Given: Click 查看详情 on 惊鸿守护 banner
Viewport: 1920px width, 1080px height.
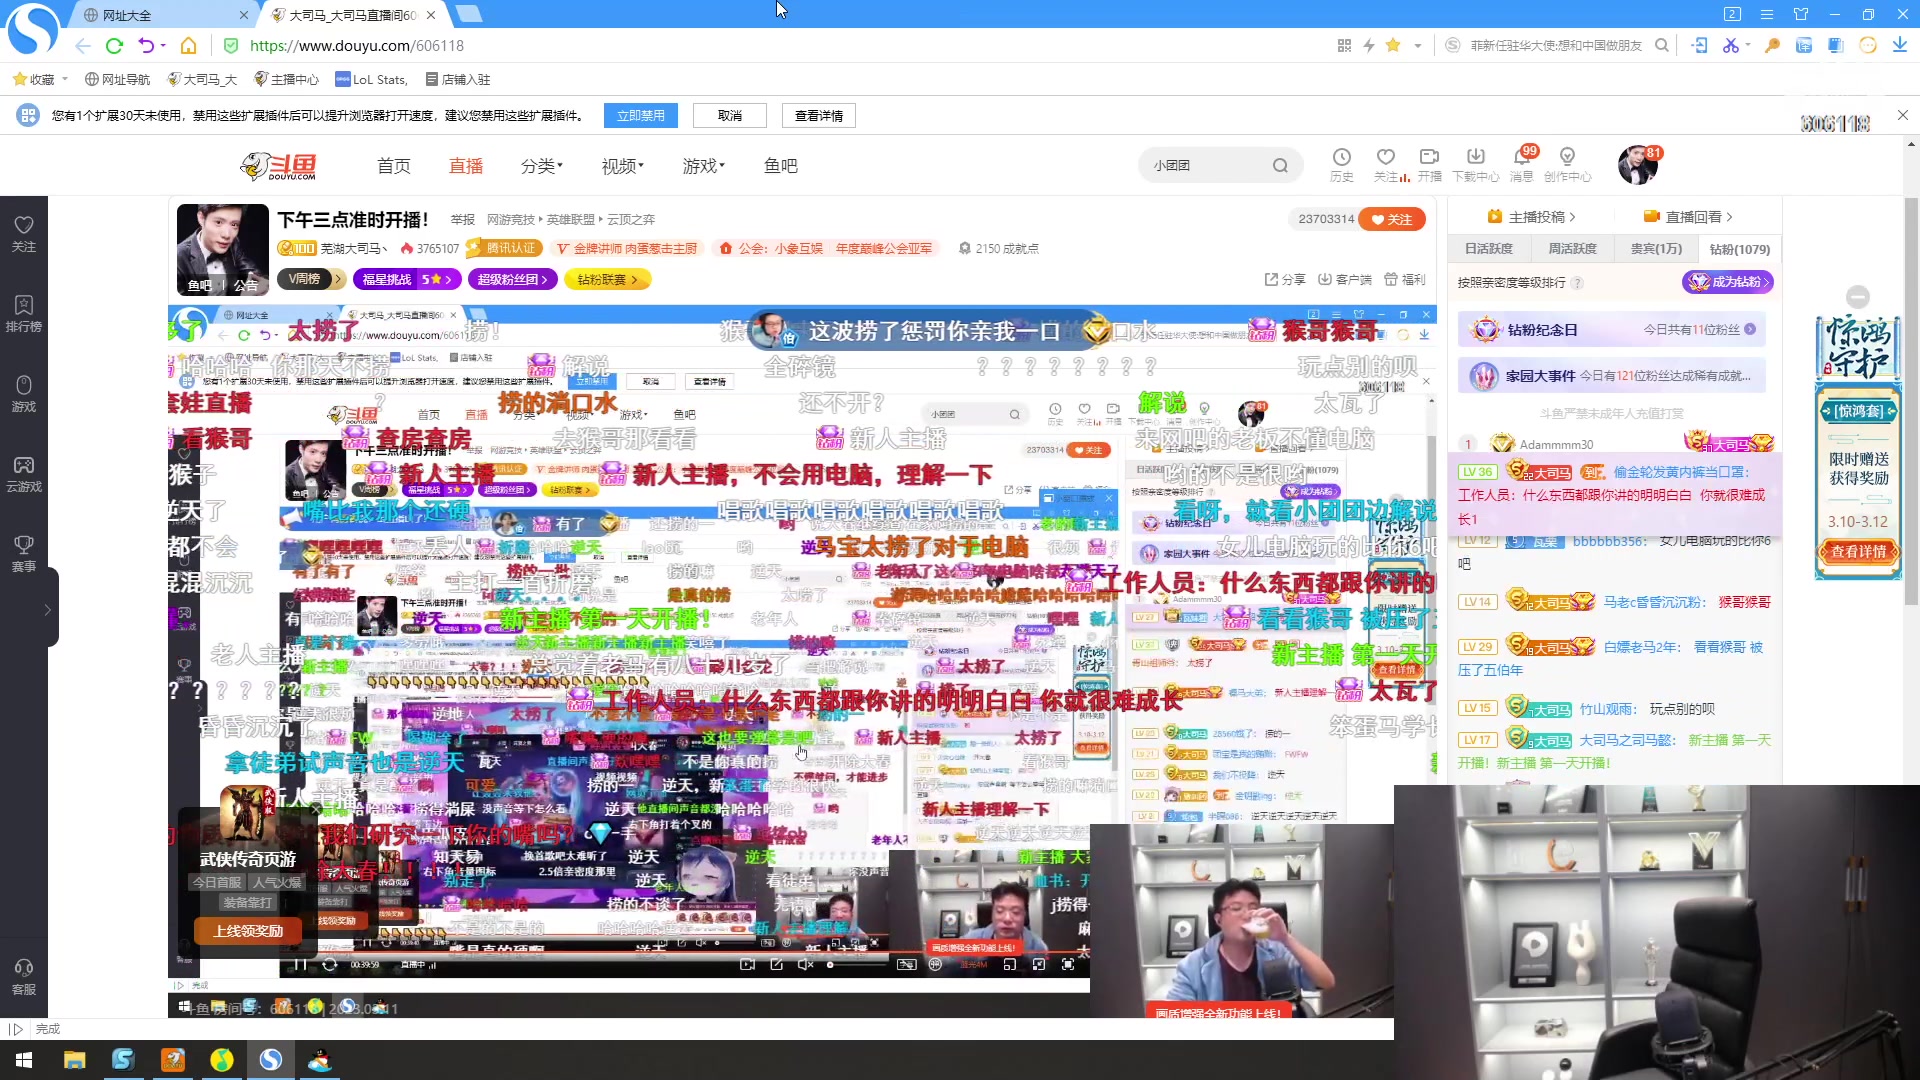Looking at the screenshot, I should coord(1858,552).
